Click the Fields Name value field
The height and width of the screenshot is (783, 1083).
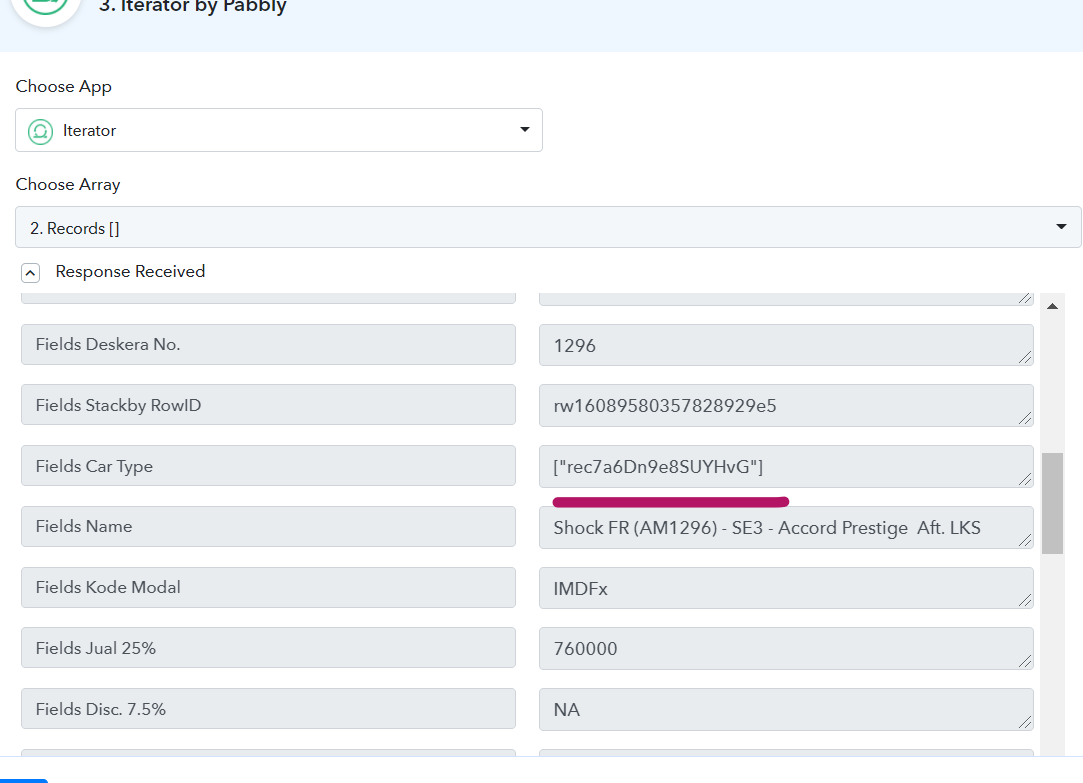(785, 528)
